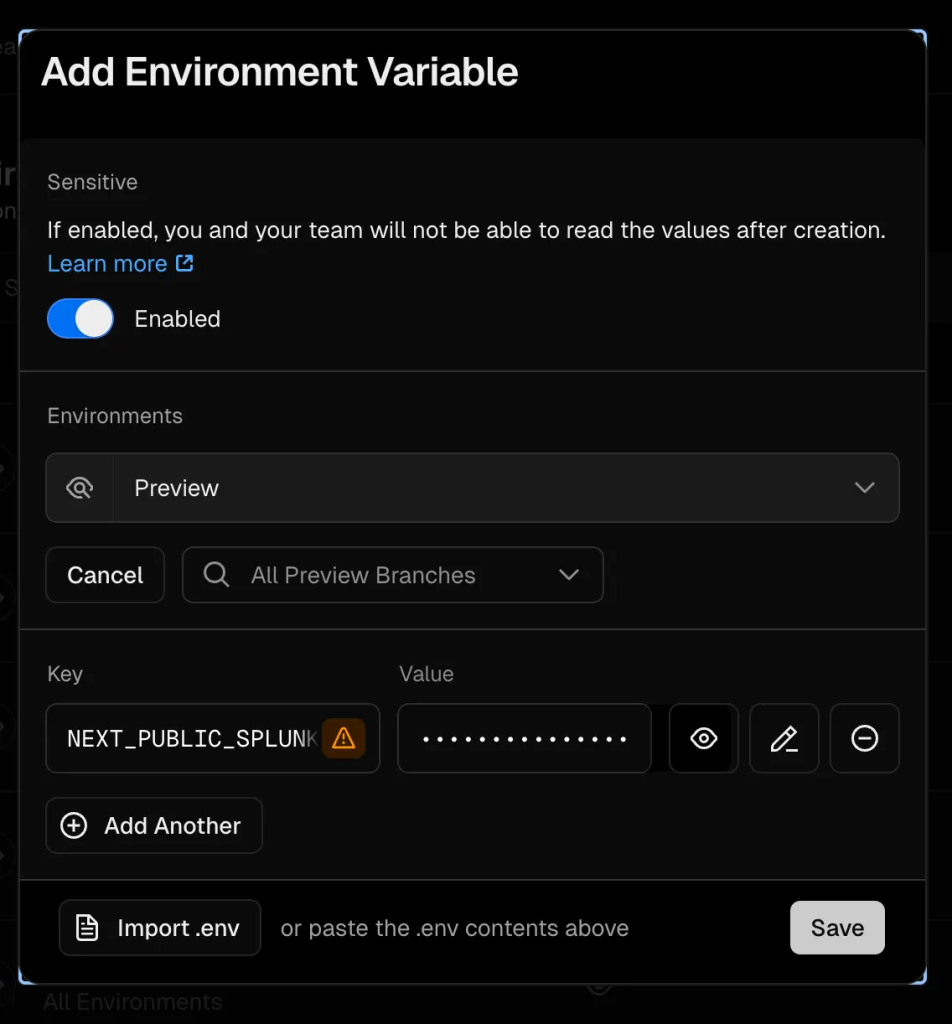Open the Learn more link
Viewport: 952px width, 1024px height.
point(107,264)
